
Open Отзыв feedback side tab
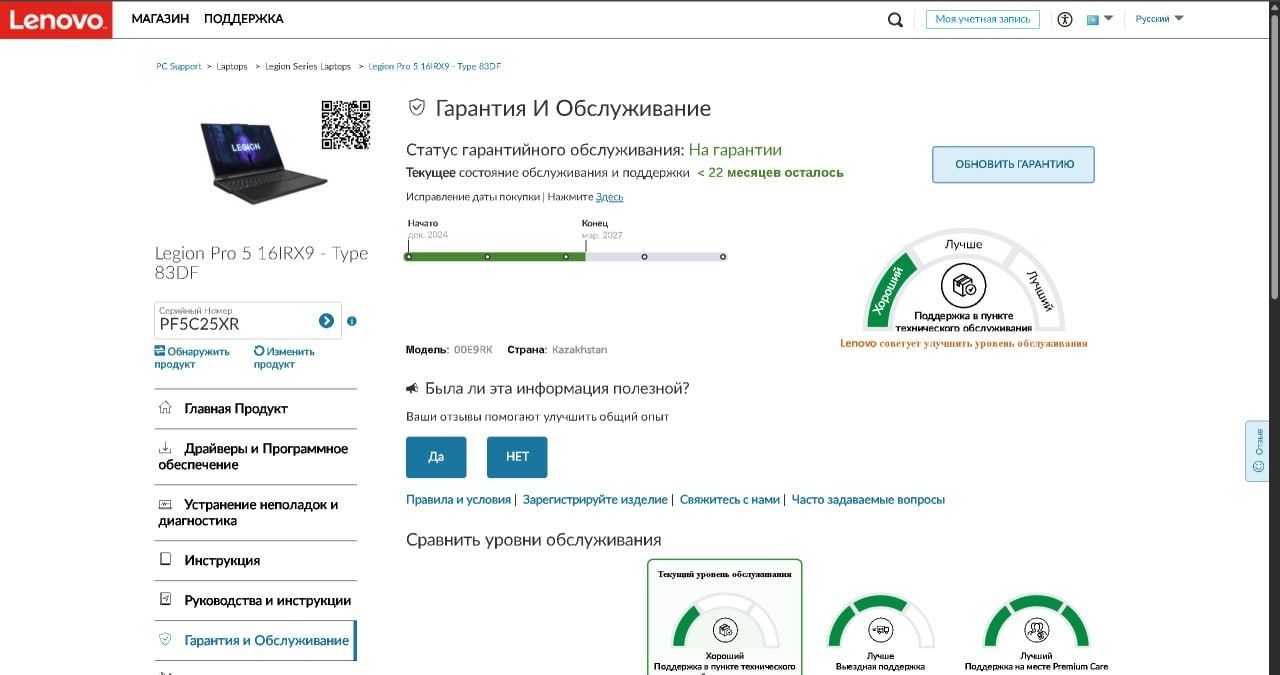pos(1257,451)
